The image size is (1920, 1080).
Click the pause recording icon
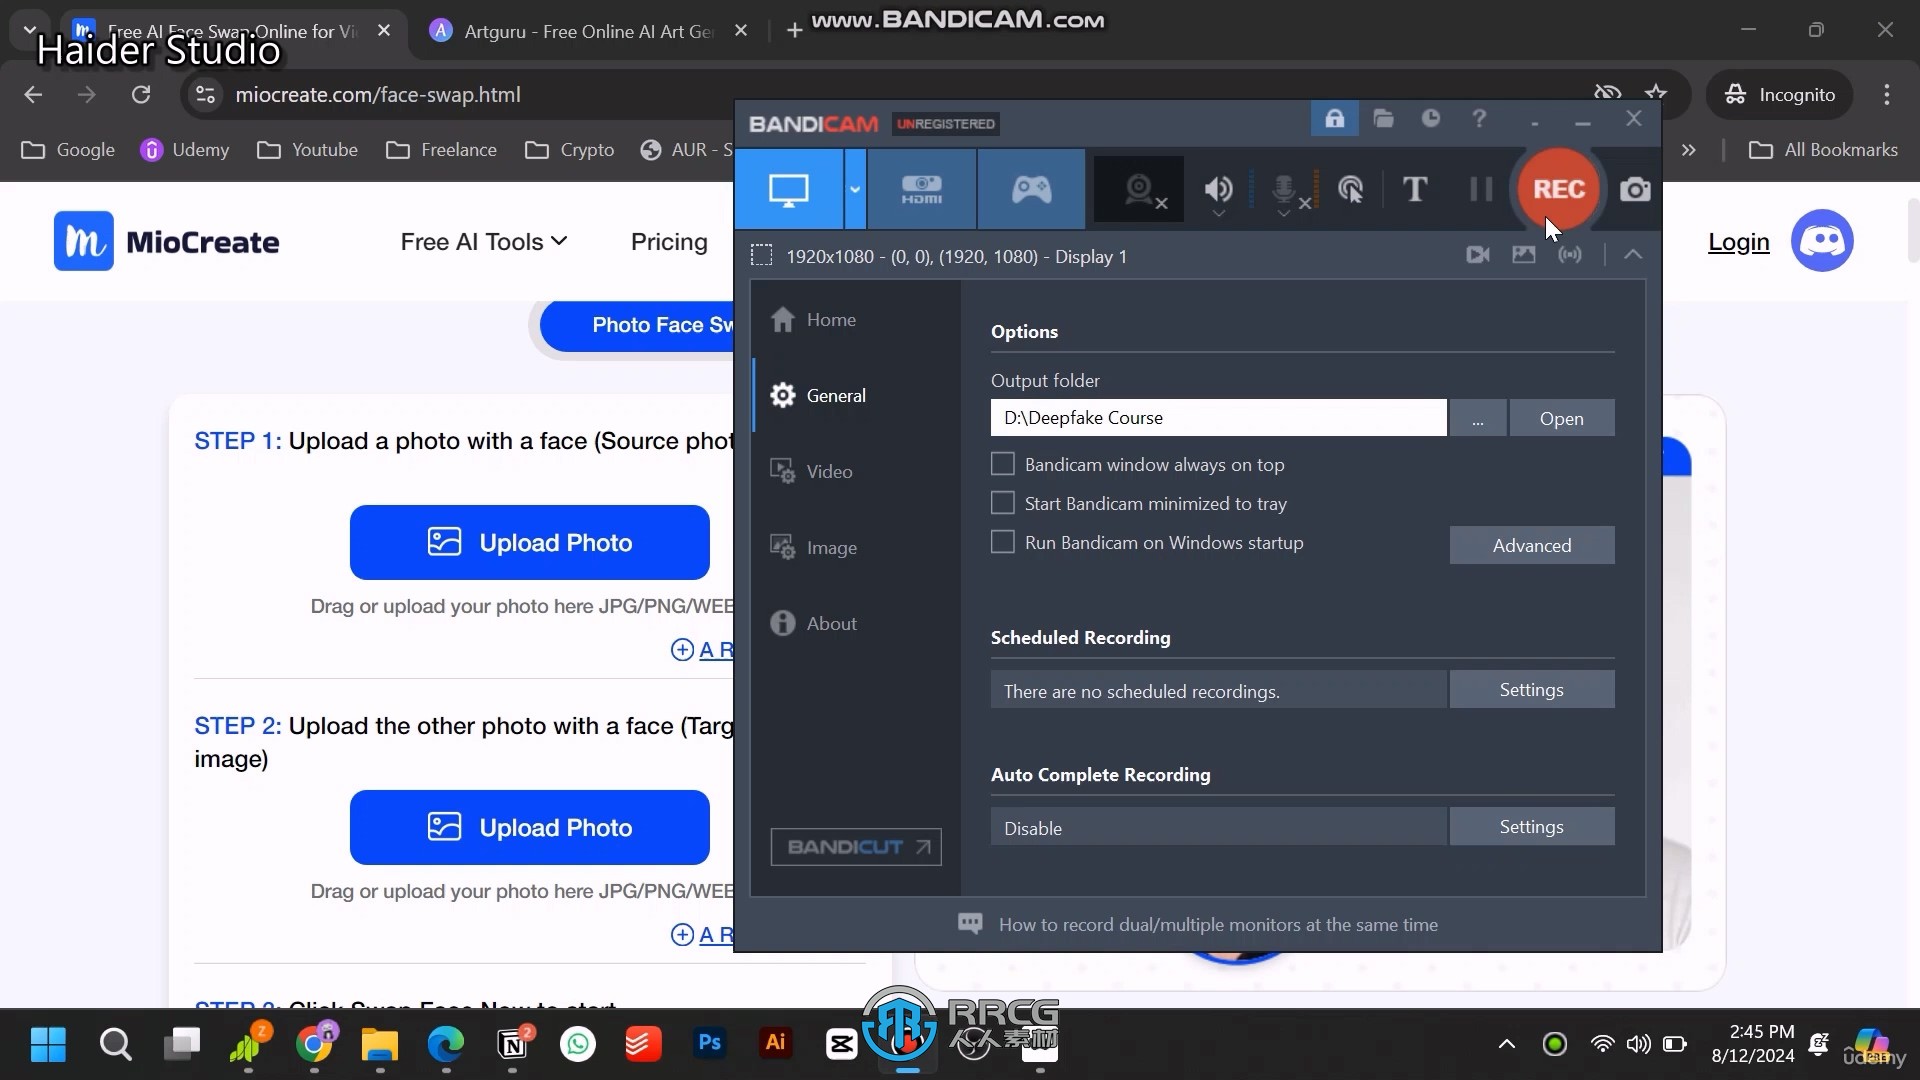click(1481, 189)
